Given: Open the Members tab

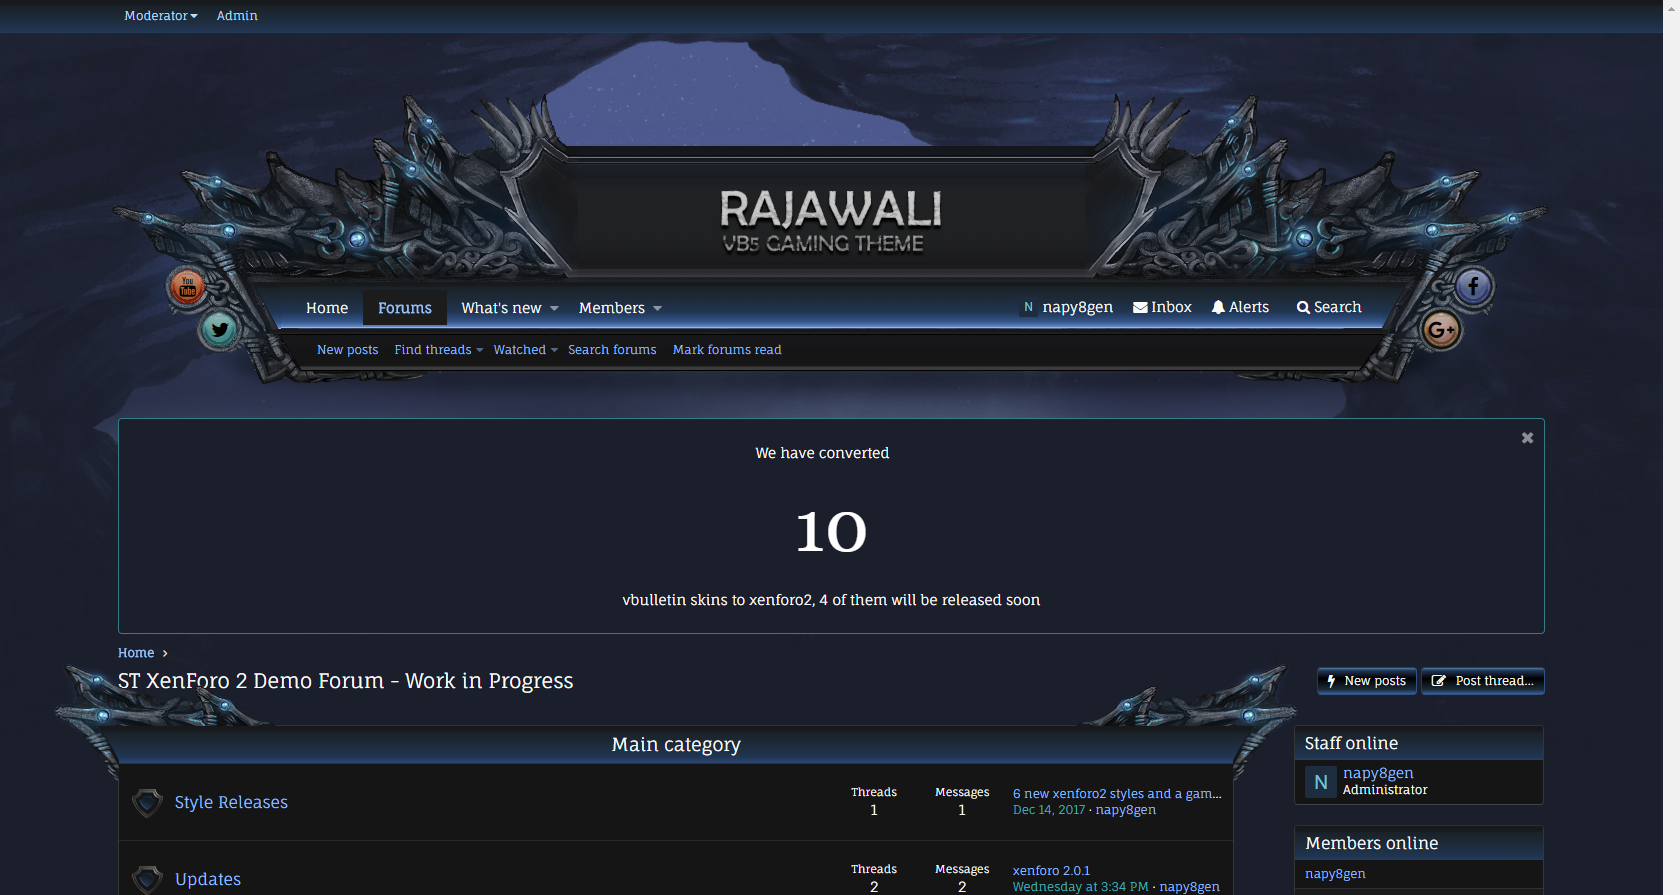Looking at the screenshot, I should 612,308.
